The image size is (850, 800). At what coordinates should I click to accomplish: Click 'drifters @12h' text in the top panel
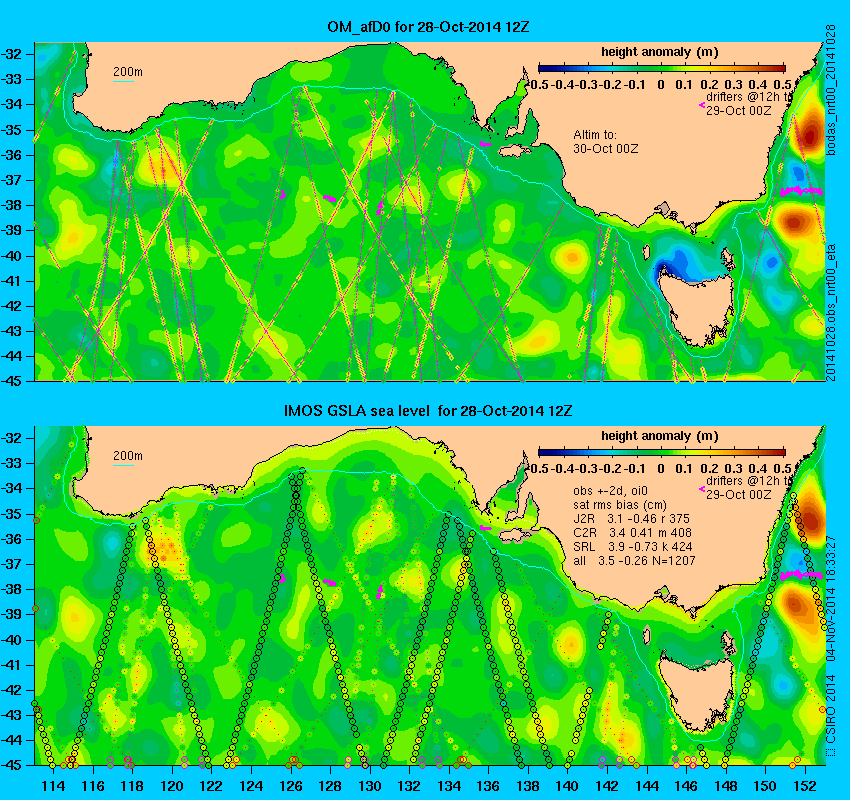click(743, 97)
